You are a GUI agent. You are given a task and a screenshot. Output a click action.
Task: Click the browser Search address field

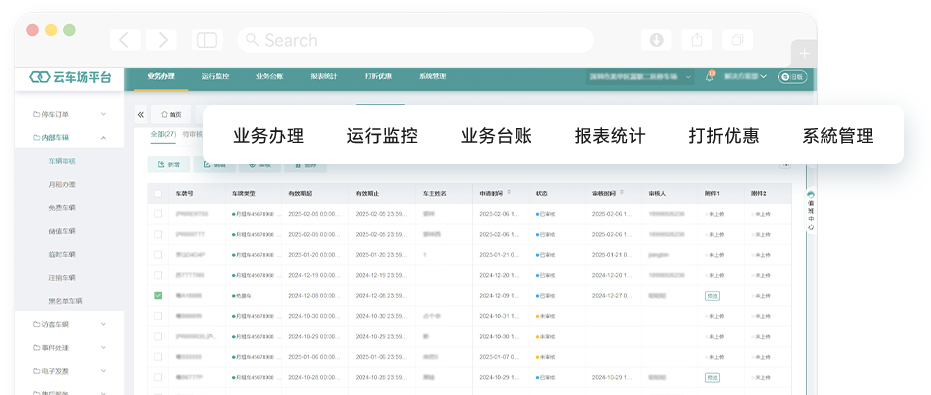(x=416, y=40)
